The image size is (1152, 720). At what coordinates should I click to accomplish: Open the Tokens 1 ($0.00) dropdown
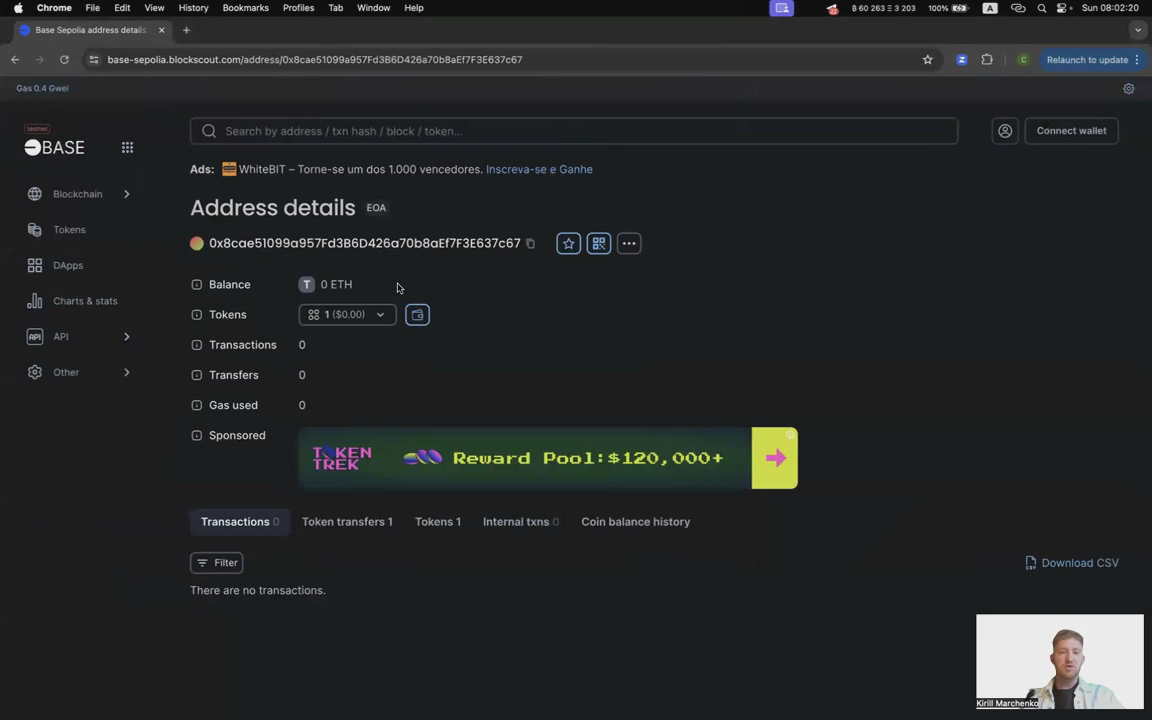[x=347, y=314]
